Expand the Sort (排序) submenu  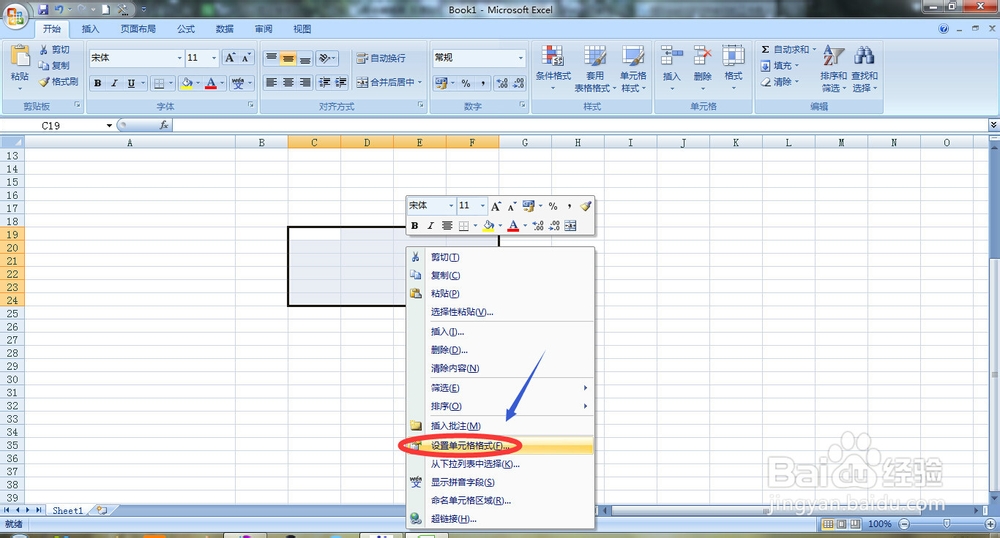click(x=585, y=406)
